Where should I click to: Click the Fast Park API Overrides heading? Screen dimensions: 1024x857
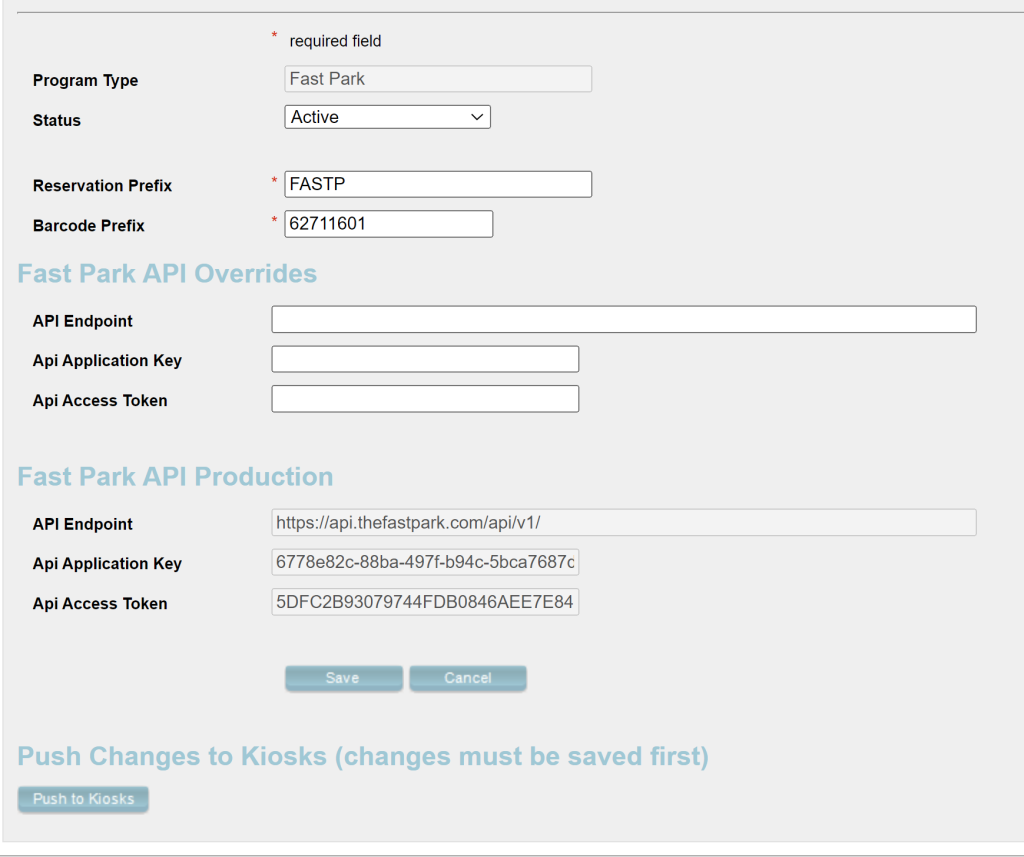pyautogui.click(x=167, y=274)
